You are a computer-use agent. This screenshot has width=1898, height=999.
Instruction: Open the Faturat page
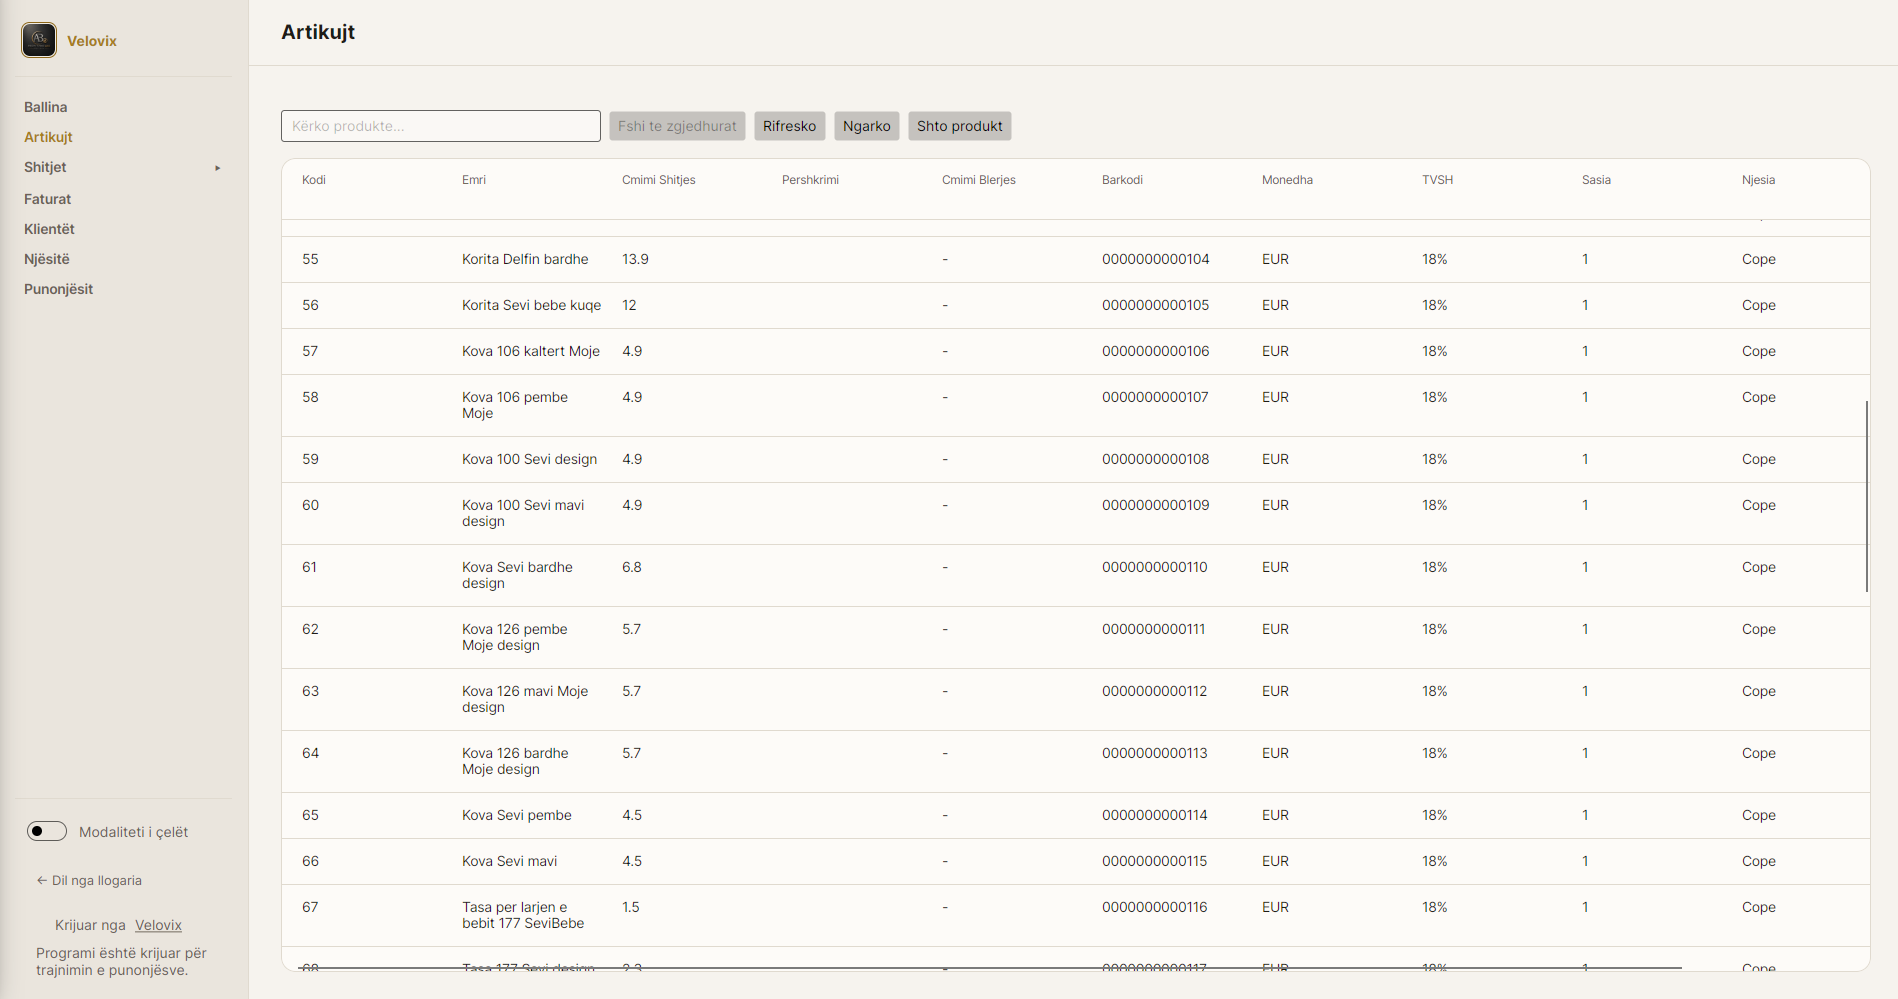click(47, 199)
